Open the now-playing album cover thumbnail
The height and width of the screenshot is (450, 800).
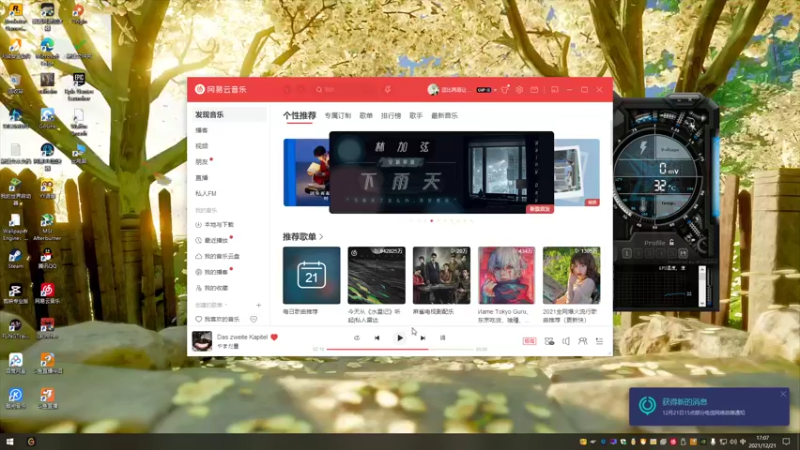click(202, 341)
